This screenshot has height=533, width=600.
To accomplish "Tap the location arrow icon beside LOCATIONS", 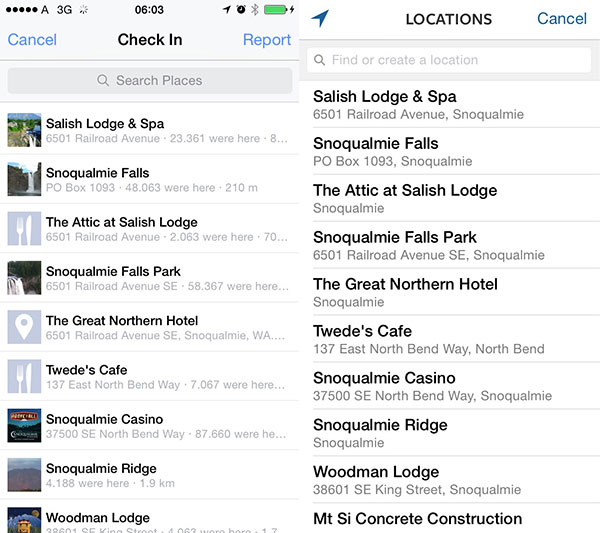I will click(320, 18).
